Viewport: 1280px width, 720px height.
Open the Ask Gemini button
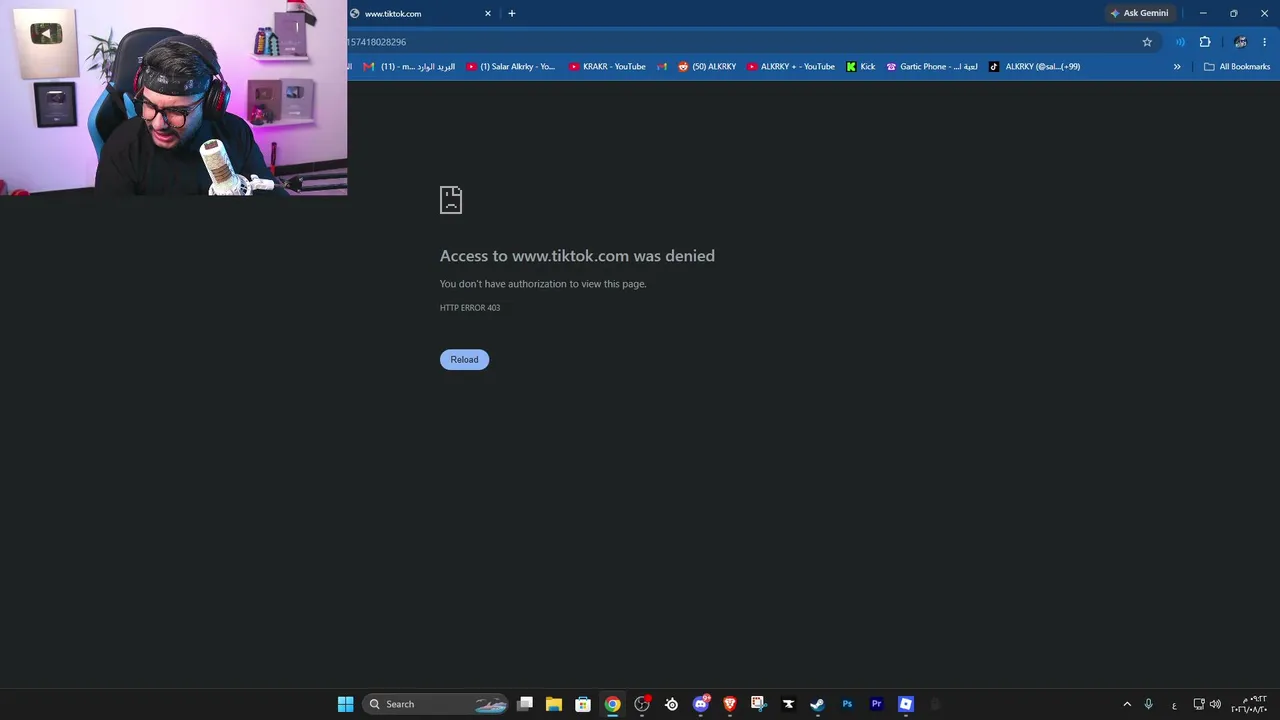[1139, 13]
